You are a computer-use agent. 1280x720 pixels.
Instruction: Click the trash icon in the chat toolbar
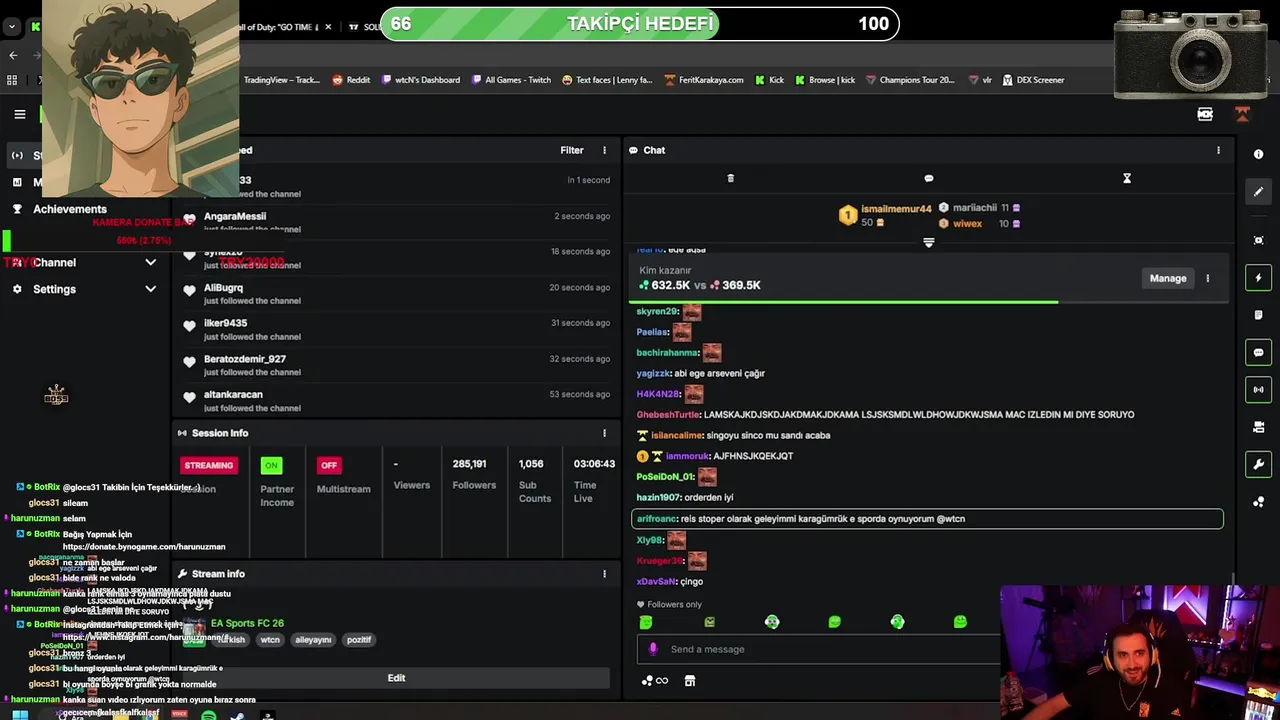(x=730, y=178)
